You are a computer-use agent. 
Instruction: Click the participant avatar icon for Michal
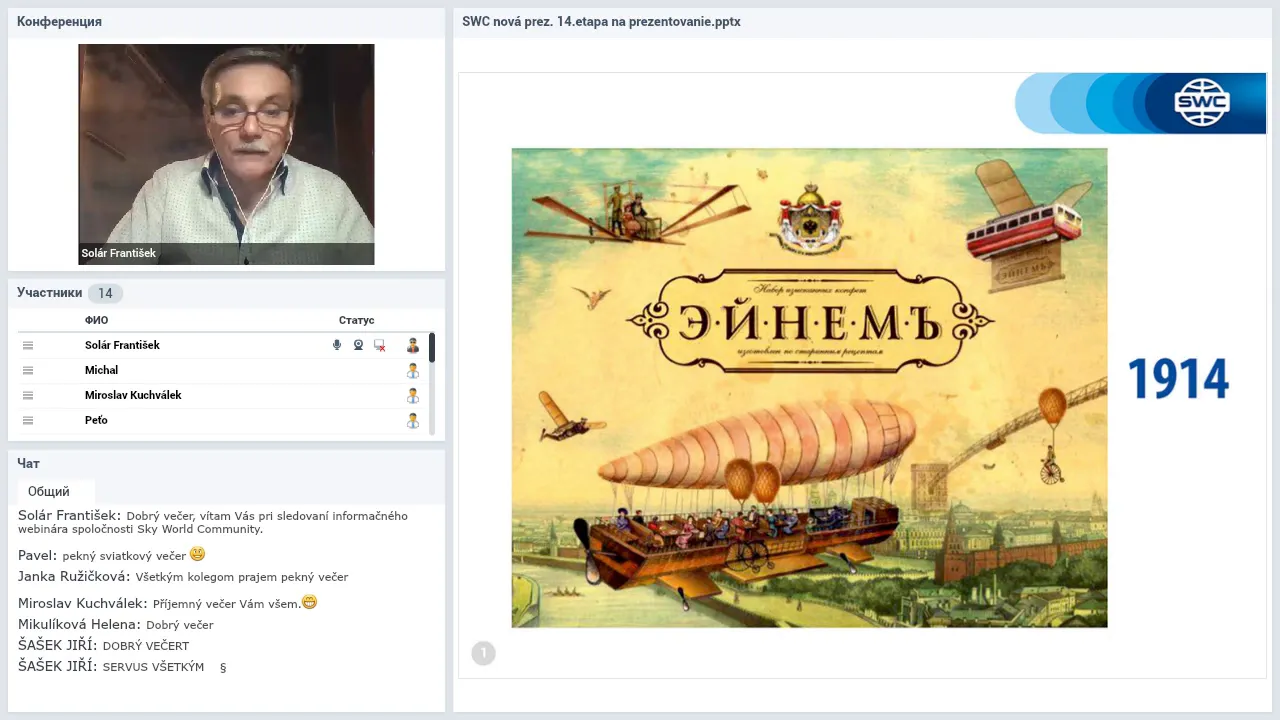[x=412, y=370]
